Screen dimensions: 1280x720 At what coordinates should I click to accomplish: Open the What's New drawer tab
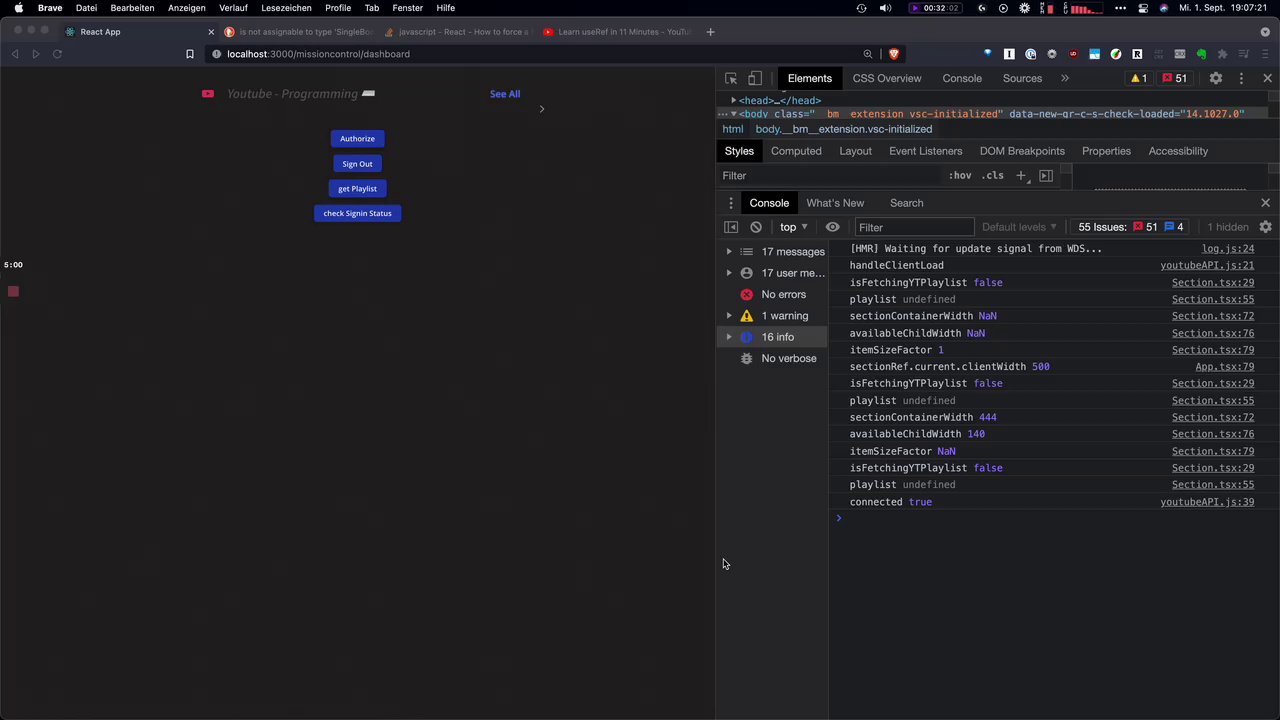(835, 203)
